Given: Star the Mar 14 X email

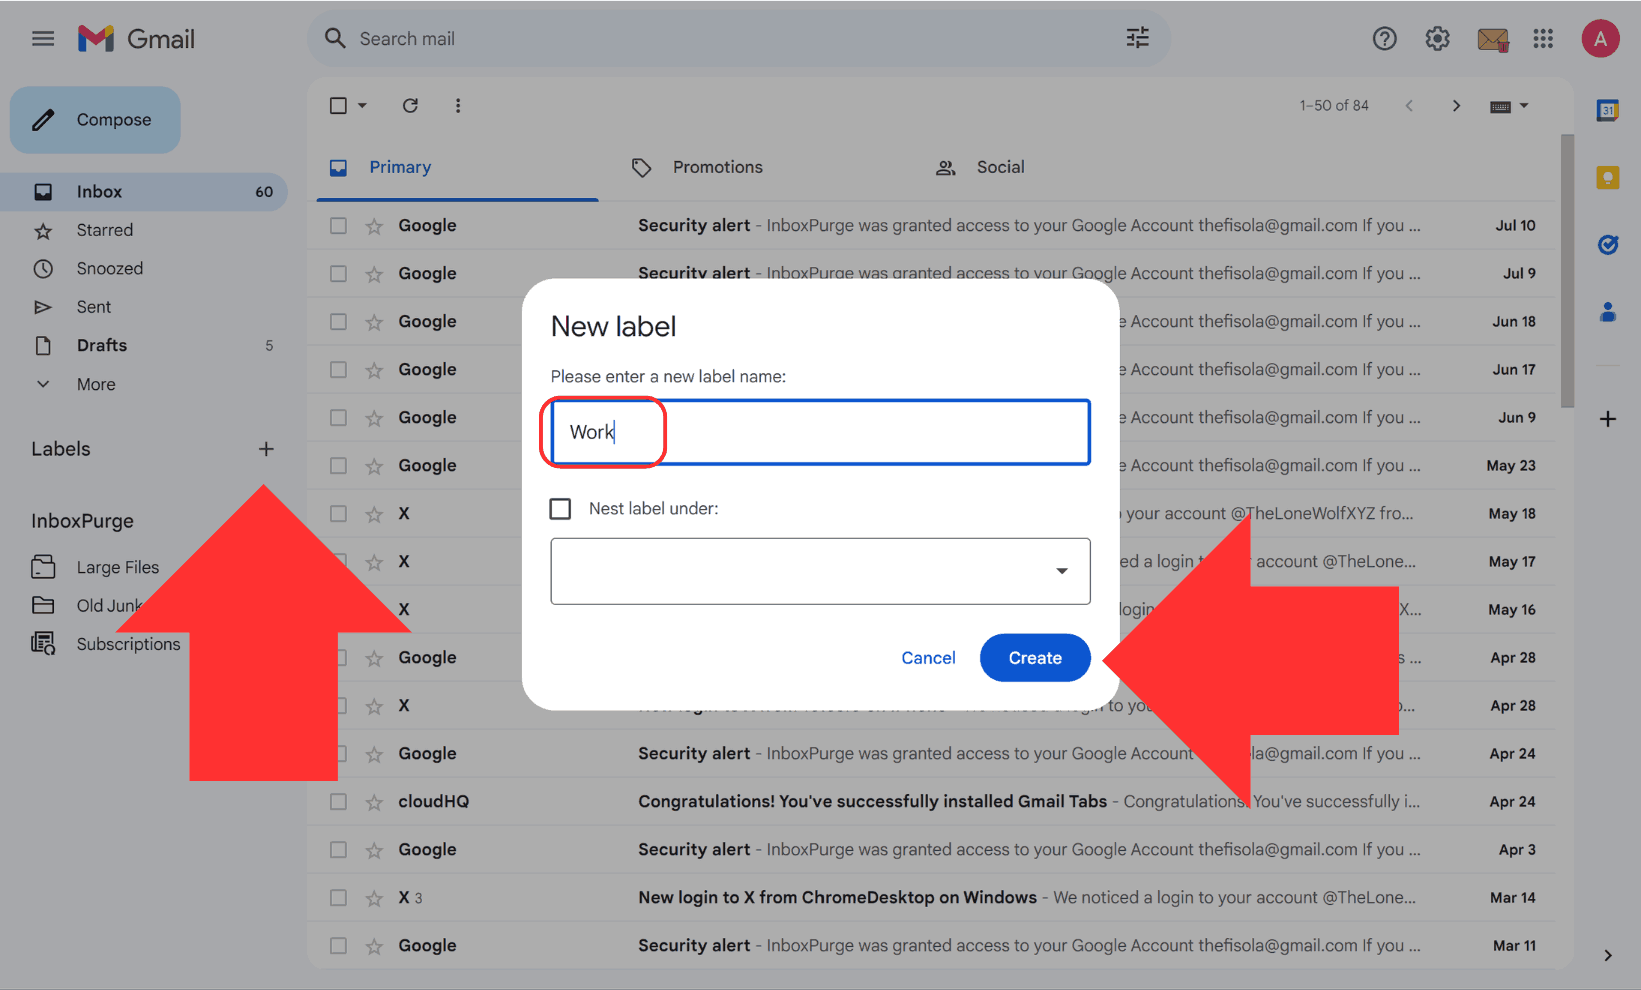Looking at the screenshot, I should click(374, 898).
